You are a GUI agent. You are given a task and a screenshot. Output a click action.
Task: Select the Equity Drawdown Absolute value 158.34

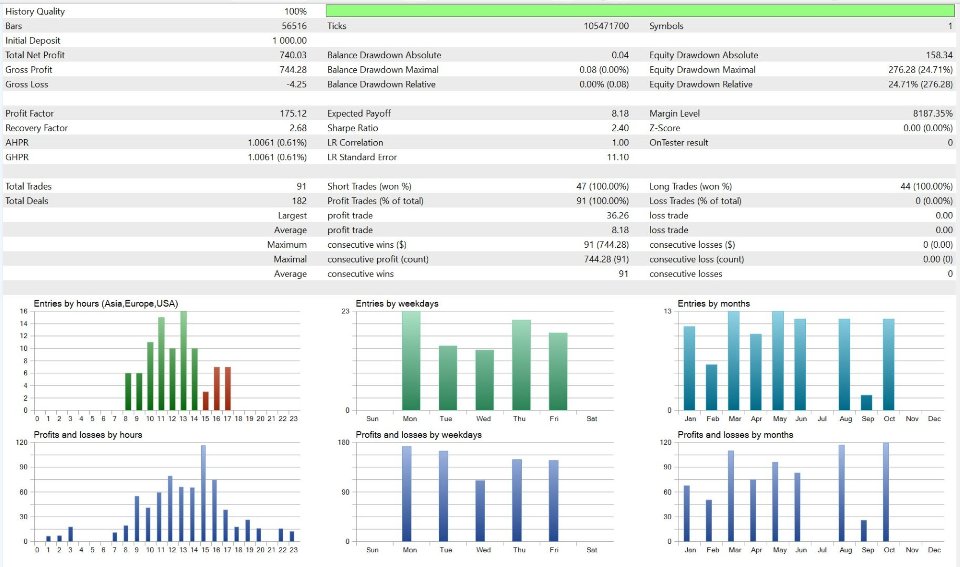coord(939,55)
